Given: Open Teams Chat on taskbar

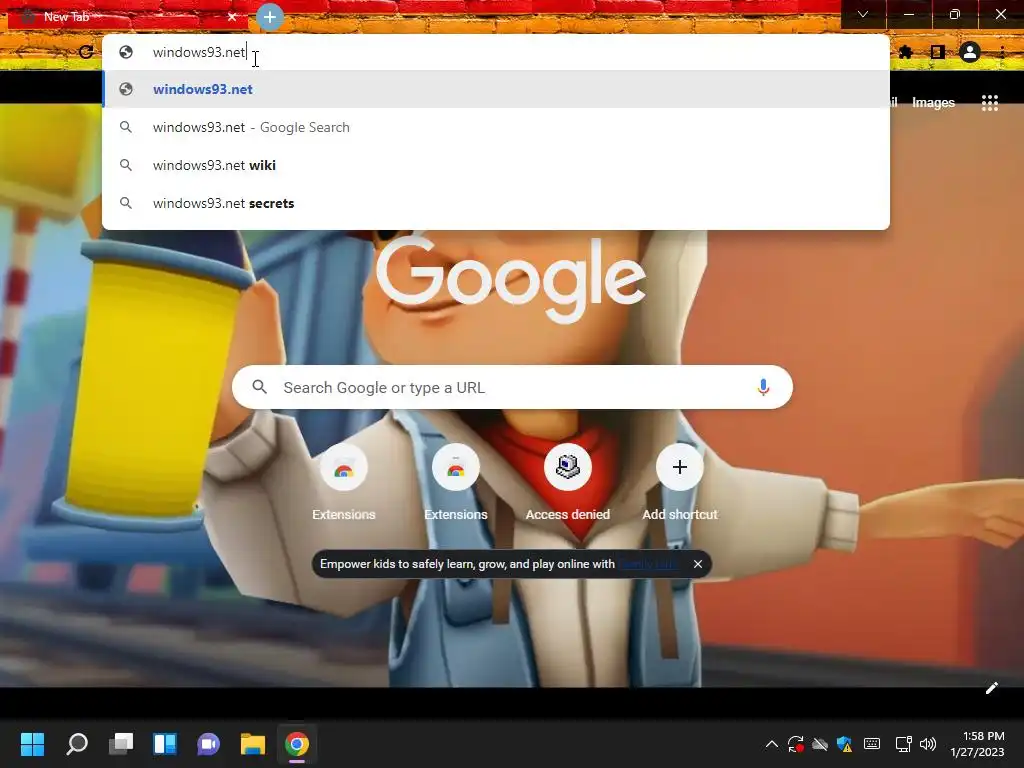Looking at the screenshot, I should point(208,744).
